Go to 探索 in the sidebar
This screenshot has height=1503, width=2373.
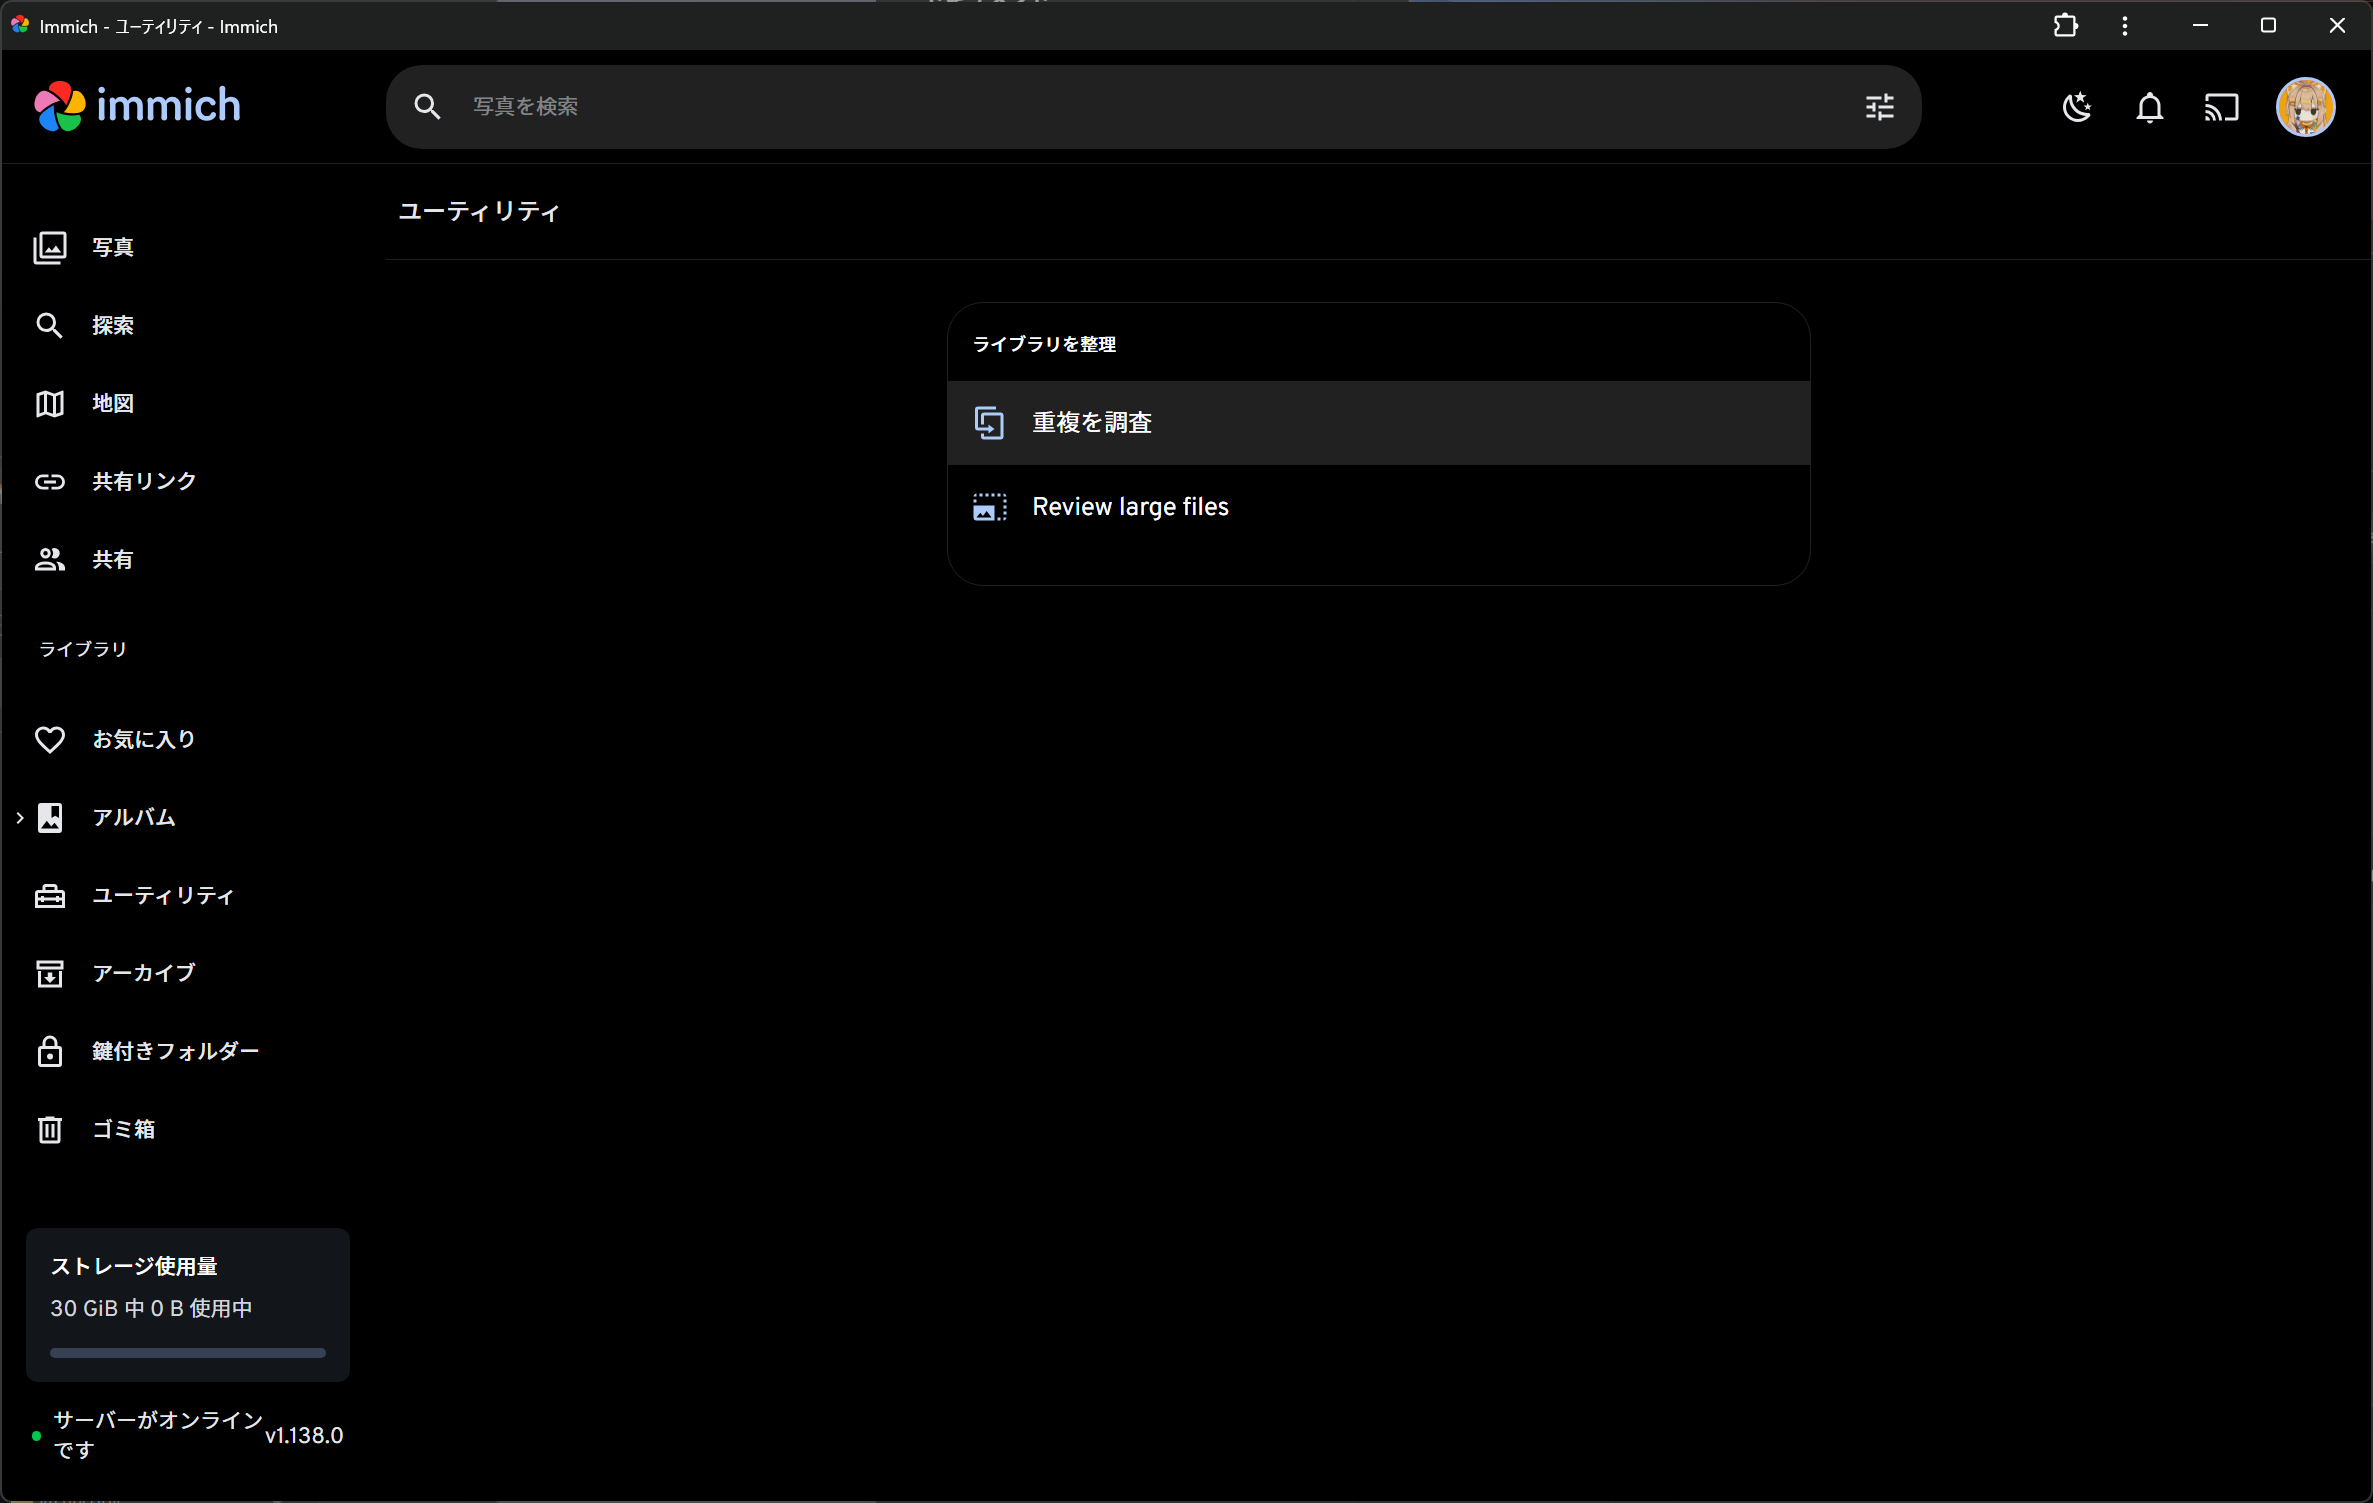(112, 325)
